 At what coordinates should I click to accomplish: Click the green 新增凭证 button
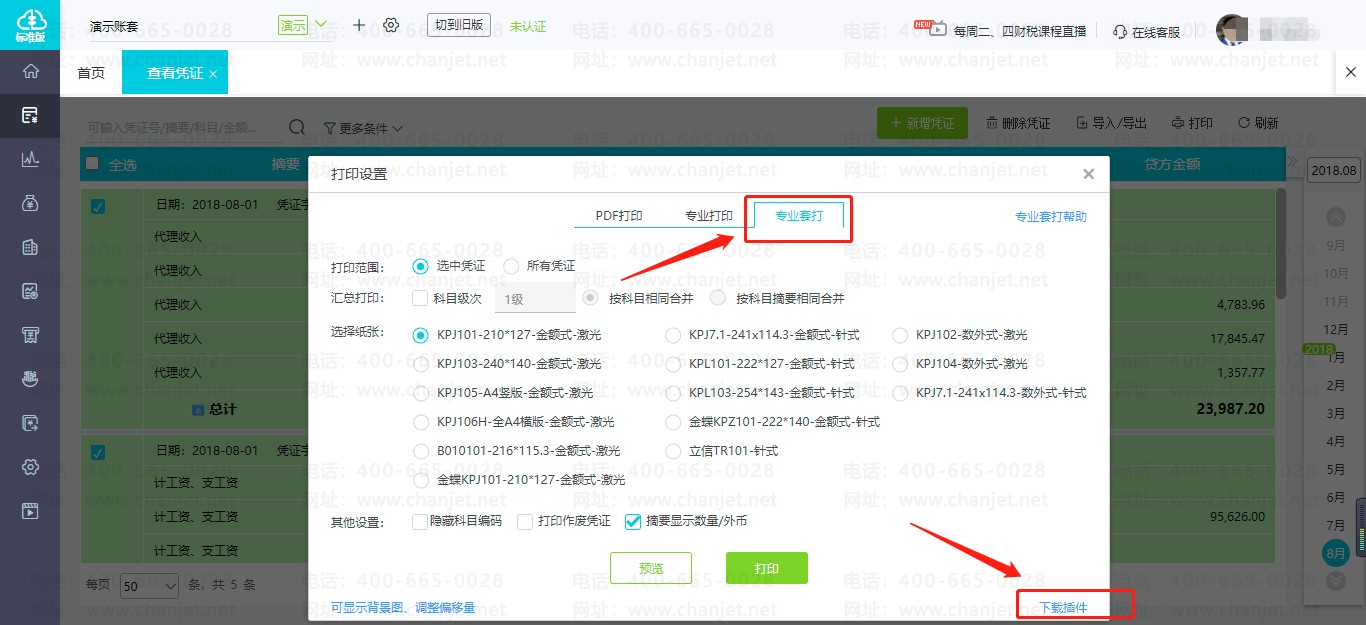[x=922, y=123]
